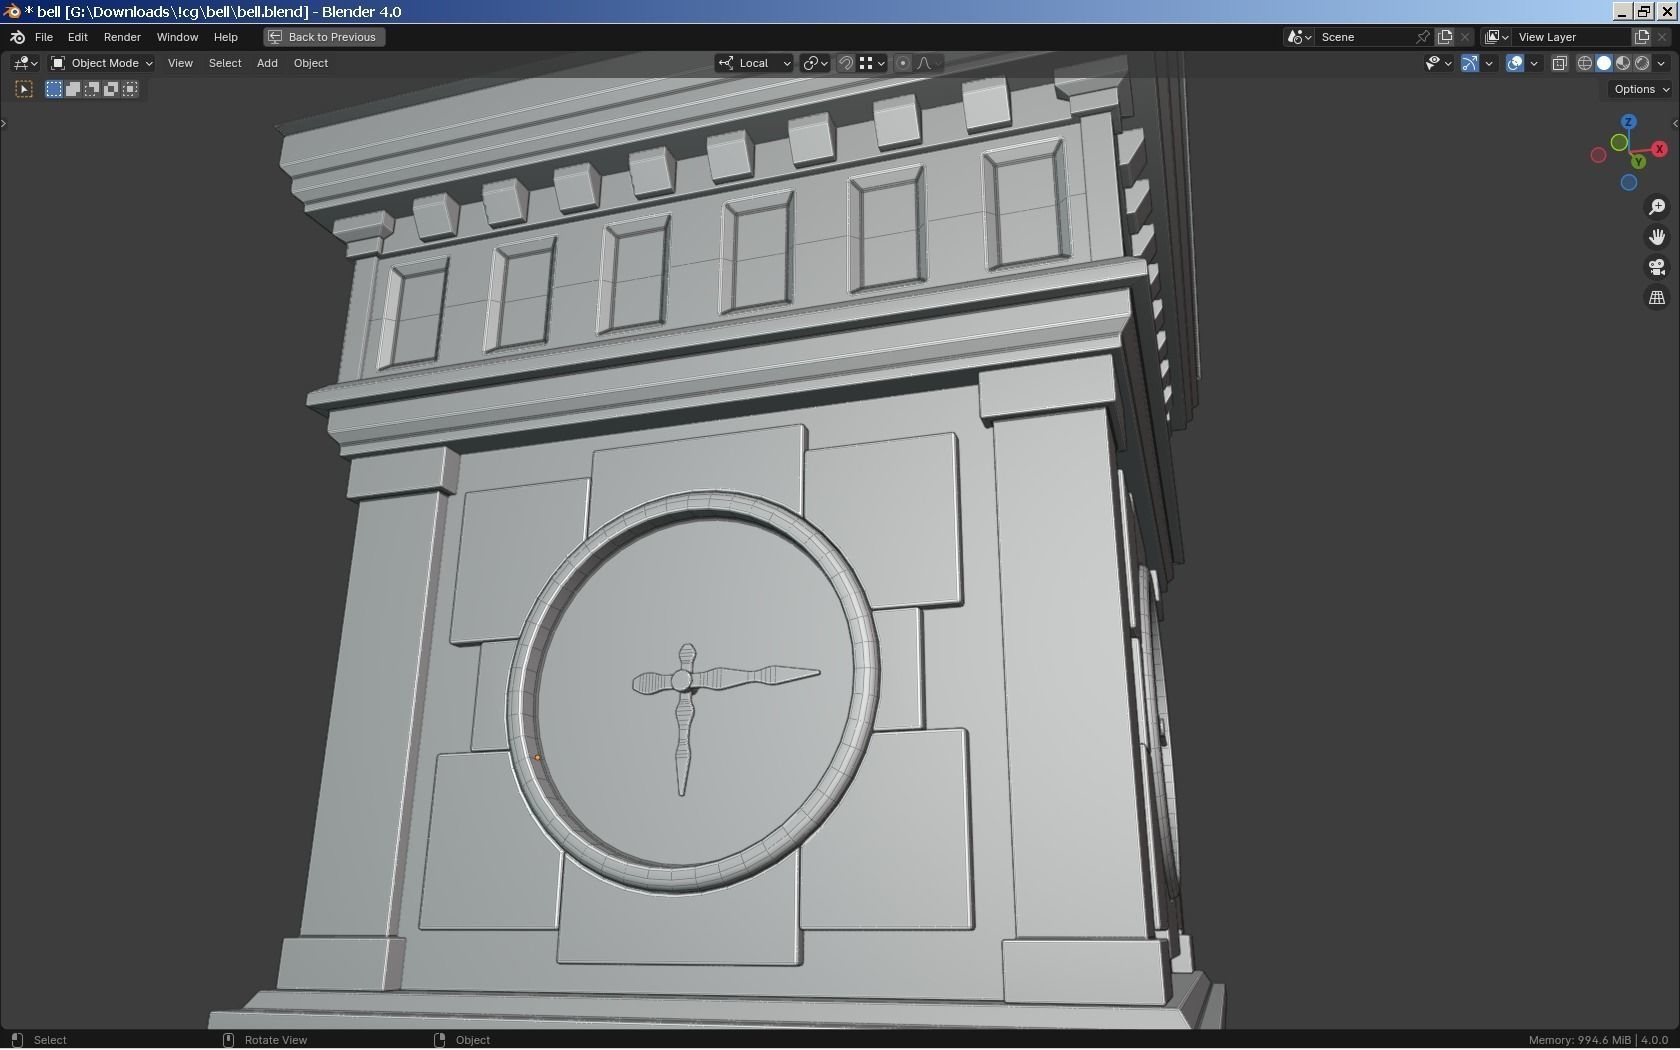The width and height of the screenshot is (1680, 1050).
Task: Choose the Intersect selection mode icon
Action: pos(130,89)
